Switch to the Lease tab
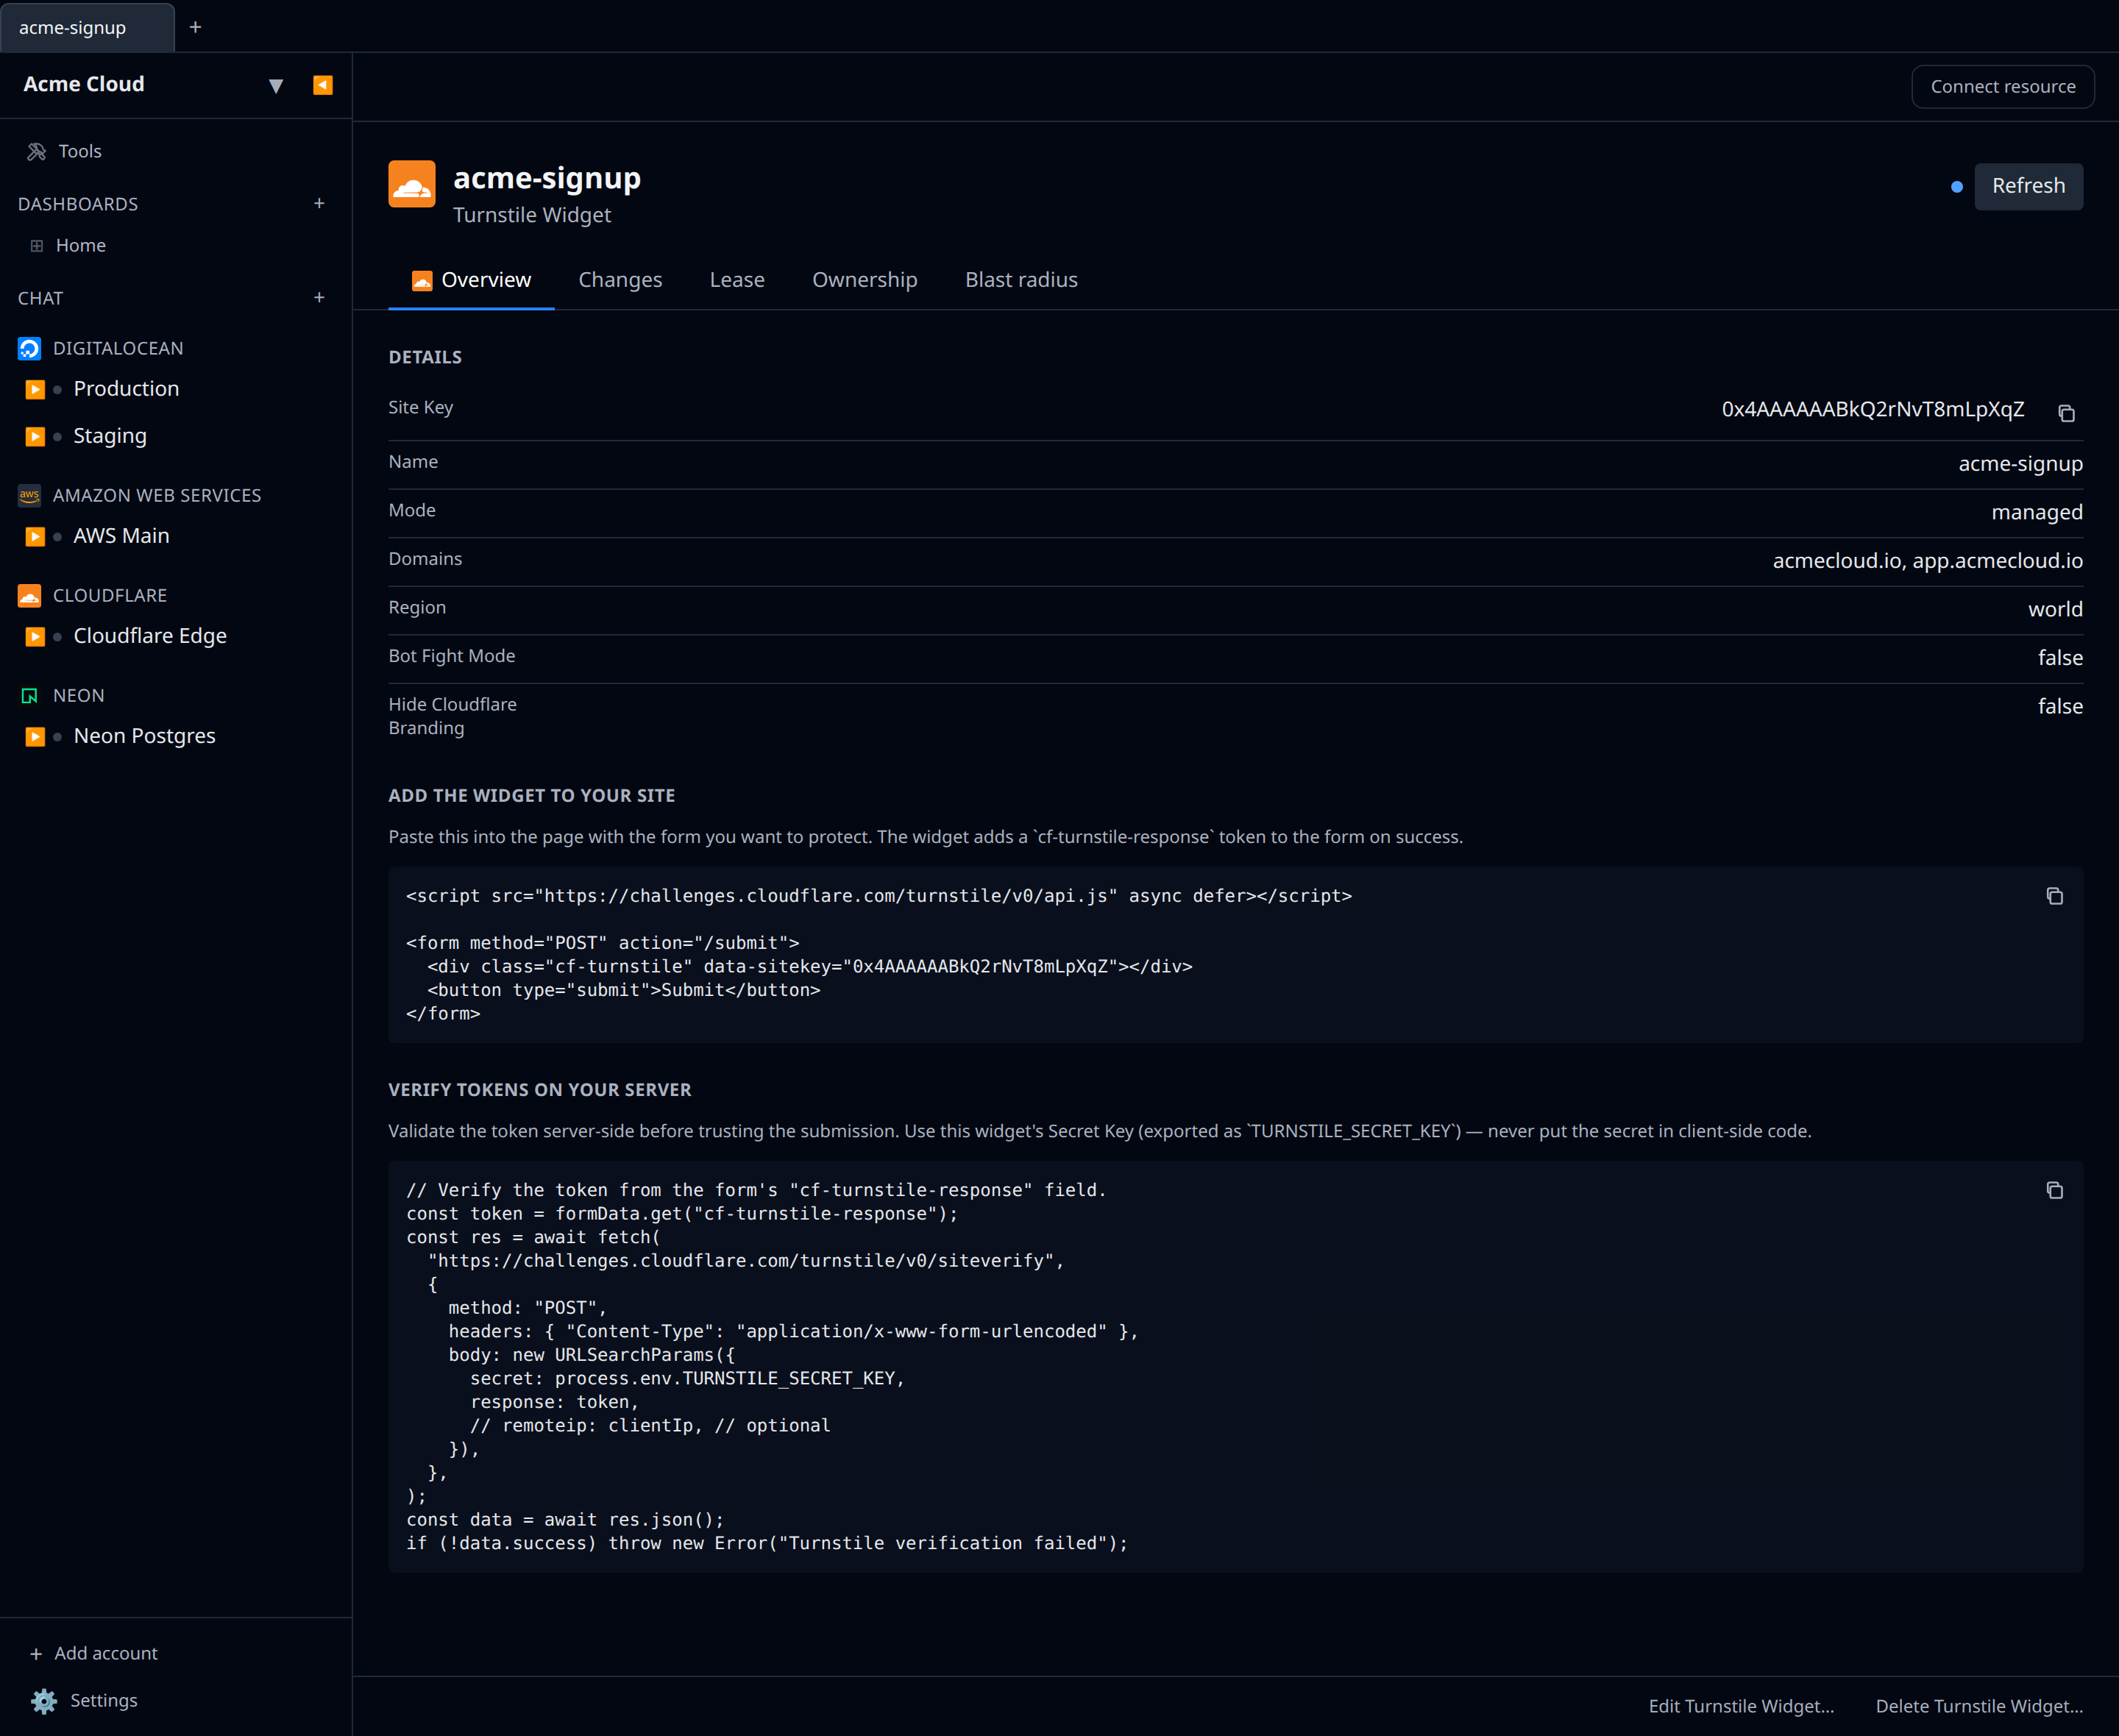The width and height of the screenshot is (2119, 1736). (737, 280)
